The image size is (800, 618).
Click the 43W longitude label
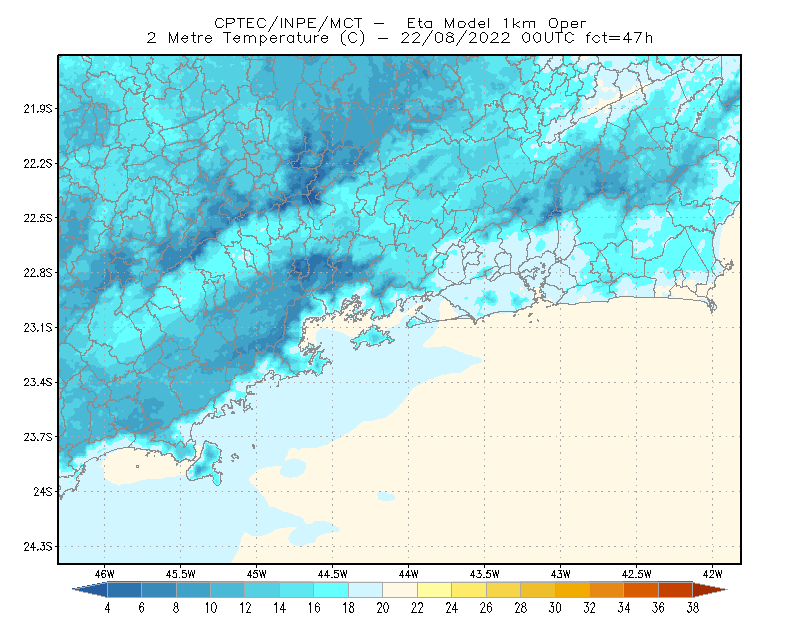(x=560, y=574)
